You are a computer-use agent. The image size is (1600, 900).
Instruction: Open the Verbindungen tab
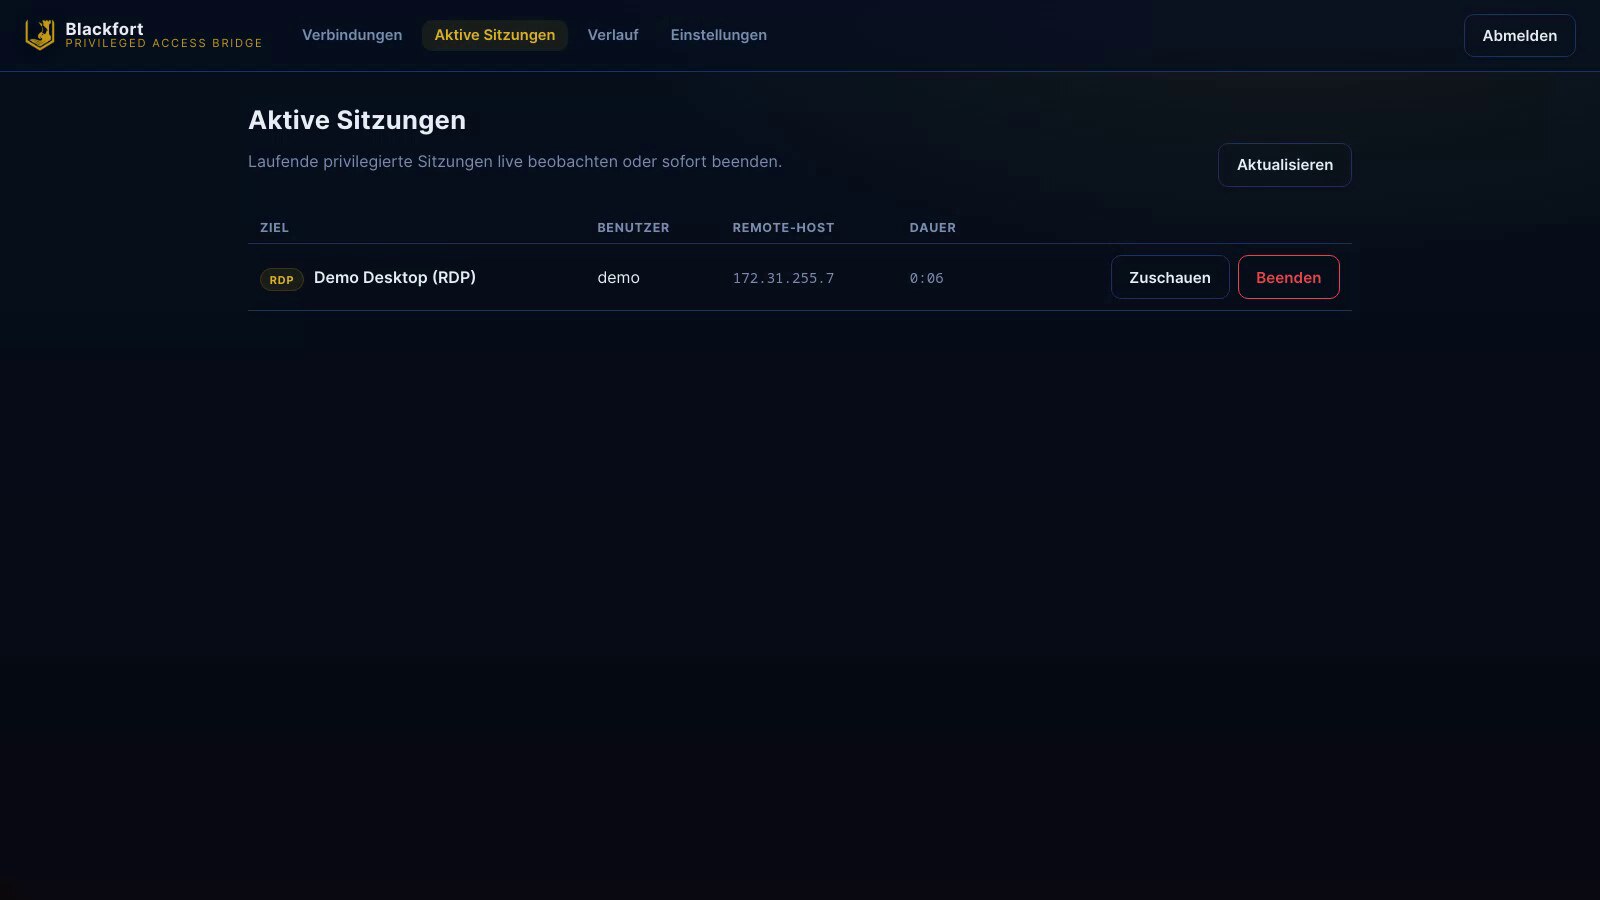pyautogui.click(x=352, y=35)
